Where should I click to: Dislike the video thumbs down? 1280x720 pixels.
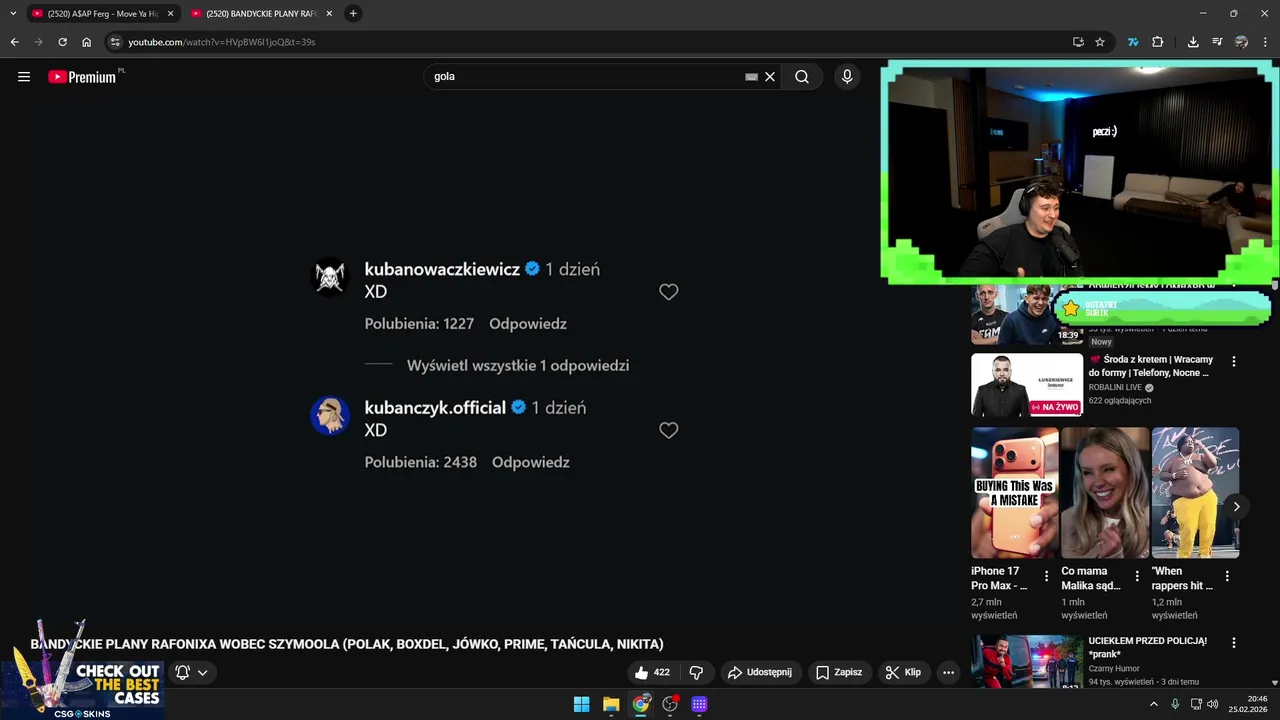697,672
